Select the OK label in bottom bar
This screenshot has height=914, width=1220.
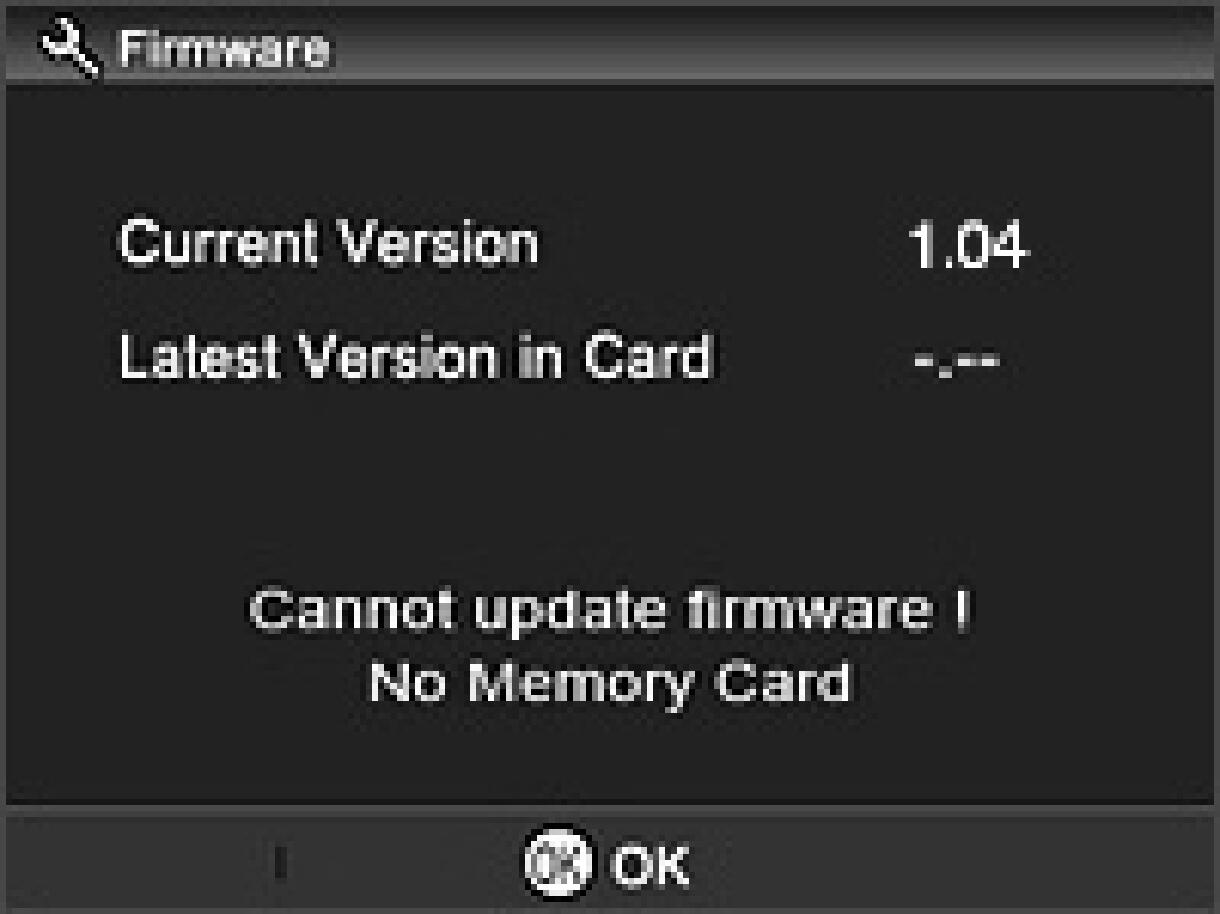point(650,864)
